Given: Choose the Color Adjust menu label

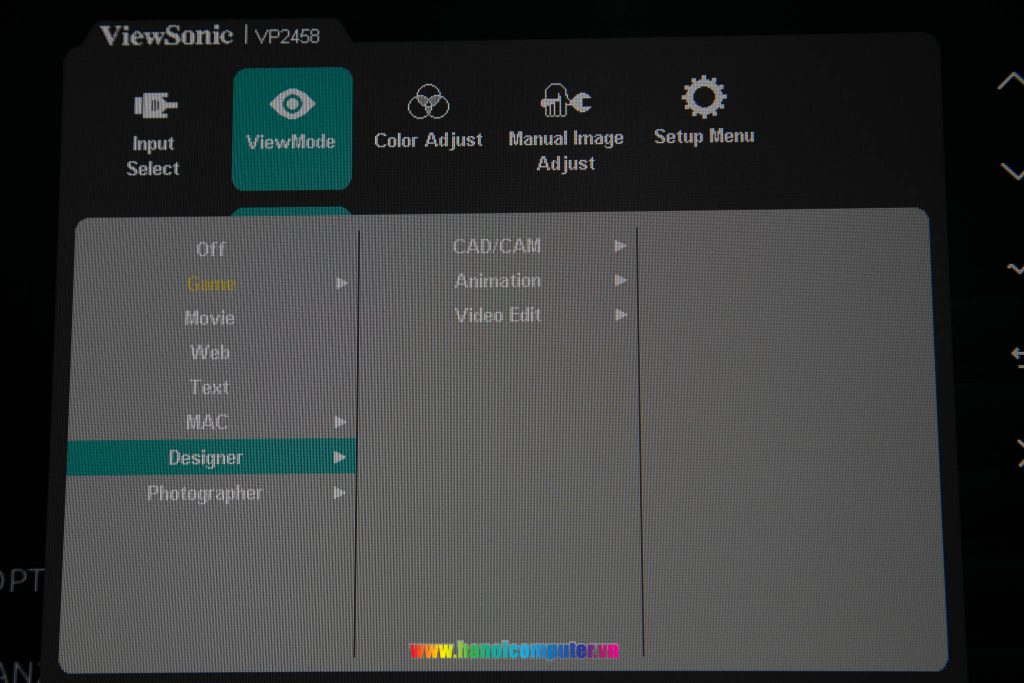Looking at the screenshot, I should tap(428, 140).
